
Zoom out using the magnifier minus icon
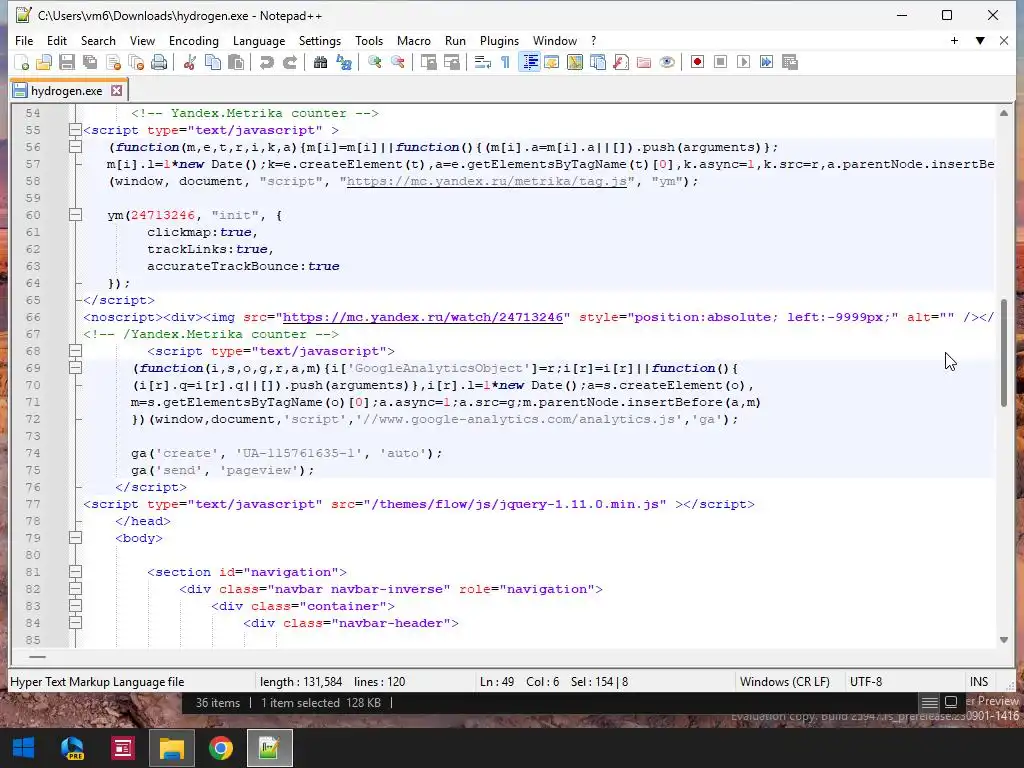click(x=397, y=62)
